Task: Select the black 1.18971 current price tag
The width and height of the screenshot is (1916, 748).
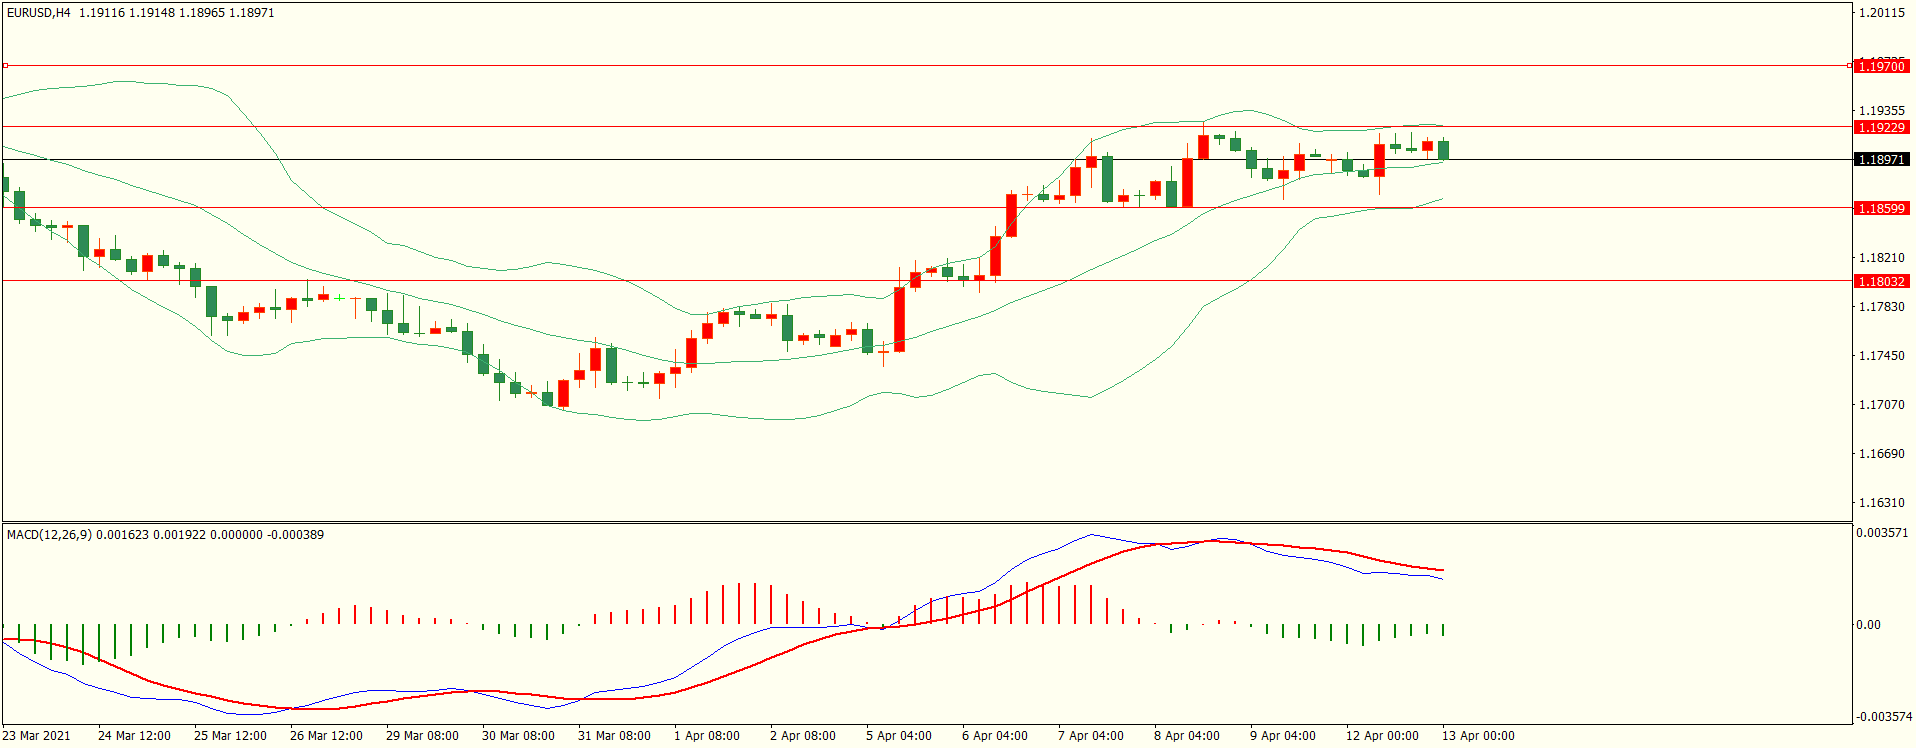Action: click(1881, 159)
